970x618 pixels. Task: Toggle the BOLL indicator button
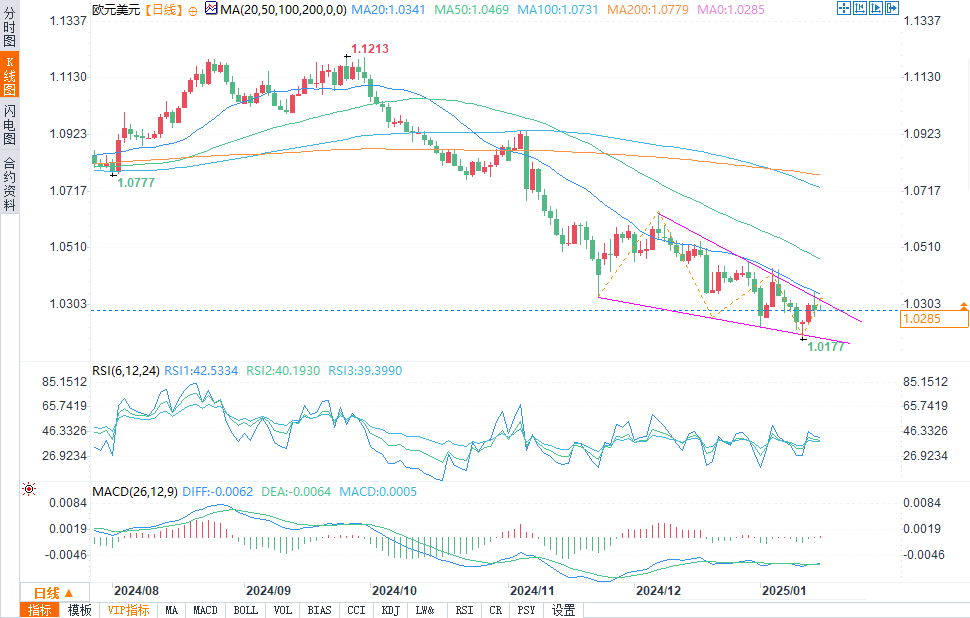click(x=246, y=610)
